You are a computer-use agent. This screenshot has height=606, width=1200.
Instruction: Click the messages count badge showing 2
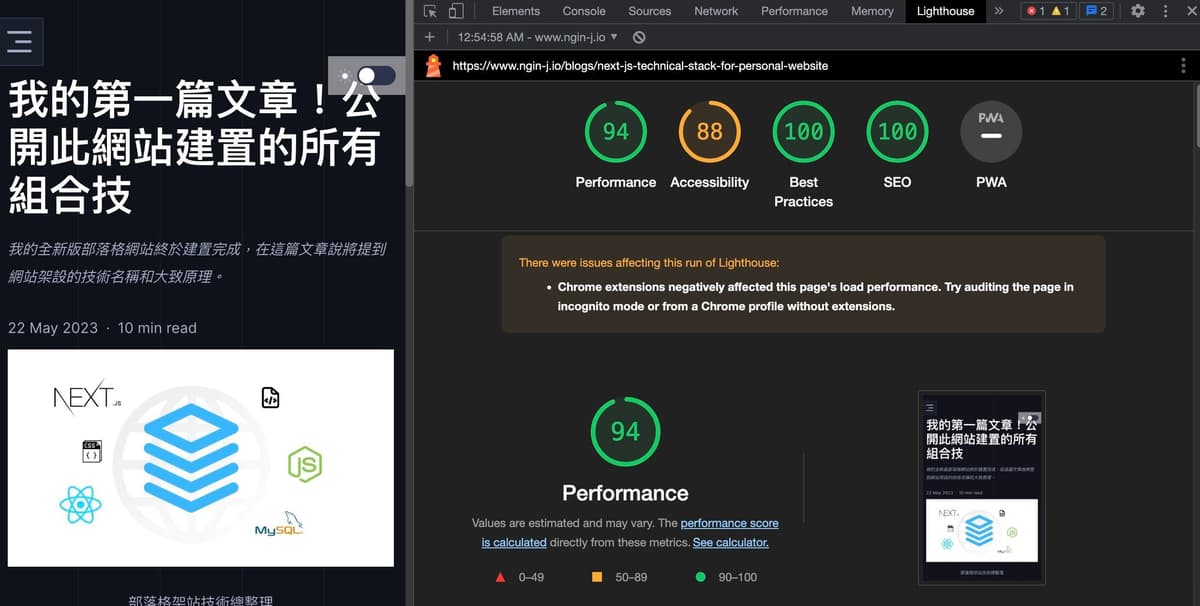click(1096, 11)
